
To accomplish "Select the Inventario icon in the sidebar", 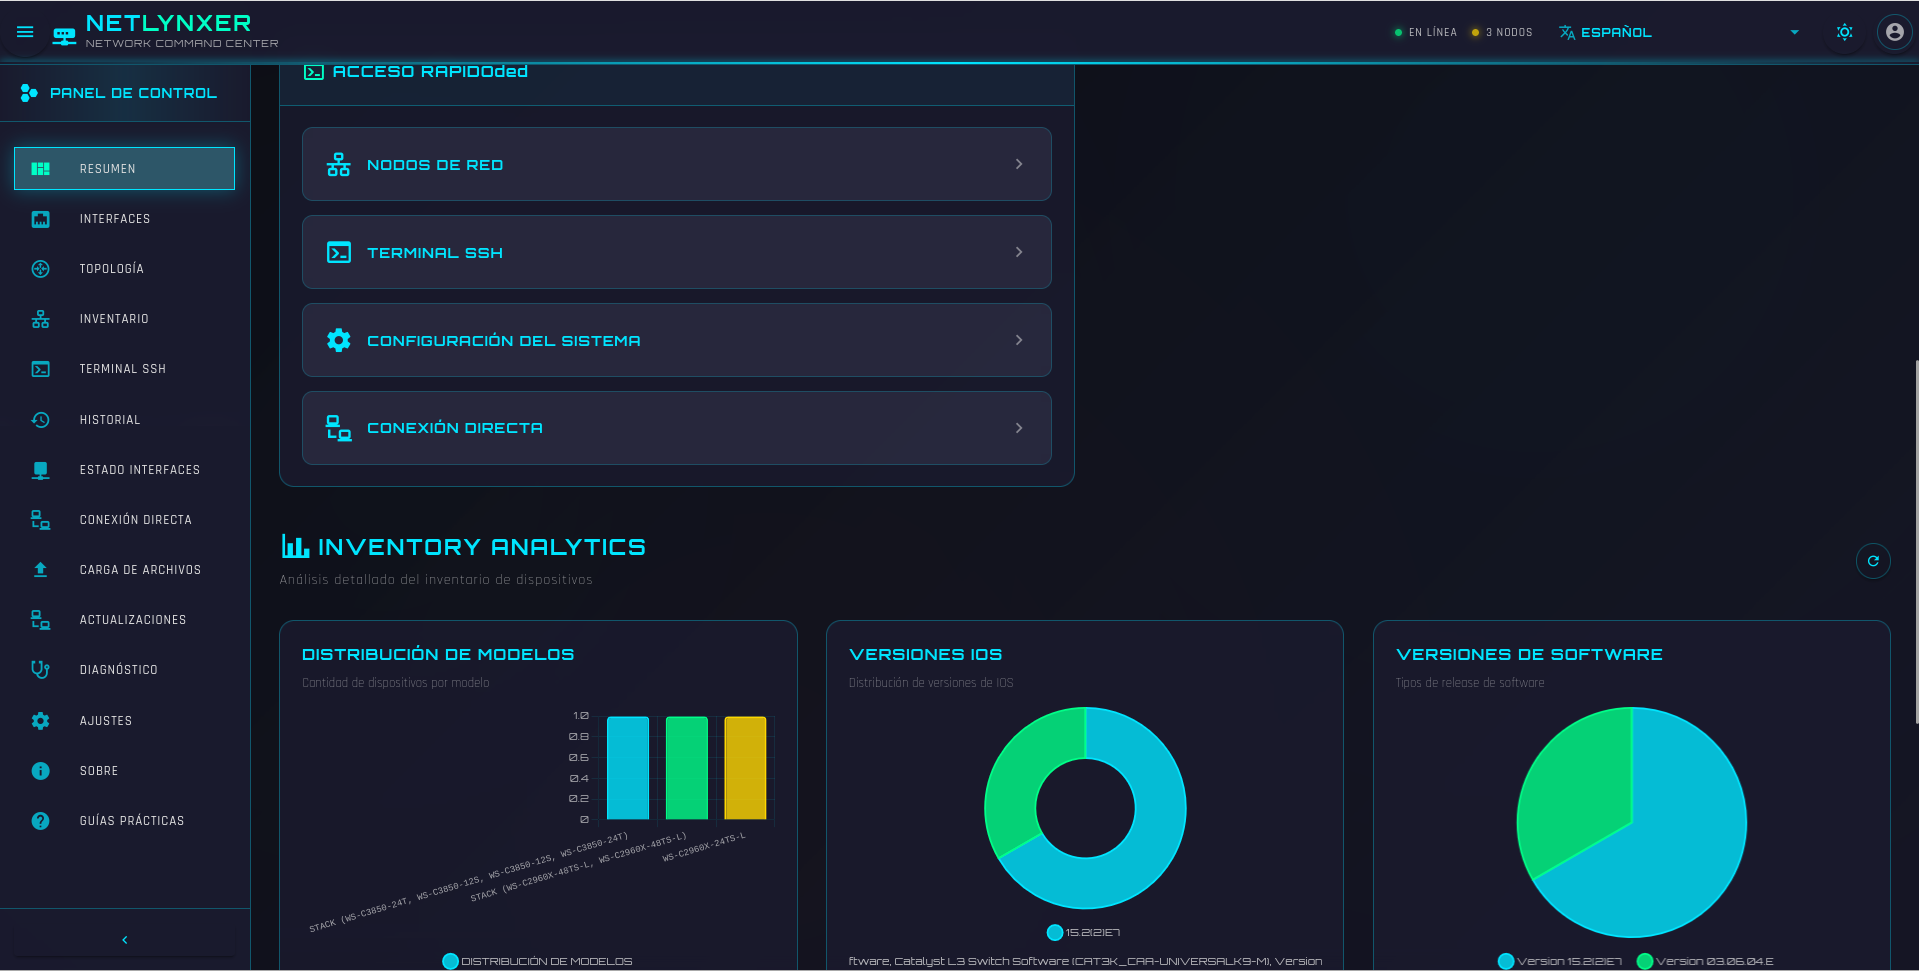I will (40, 318).
